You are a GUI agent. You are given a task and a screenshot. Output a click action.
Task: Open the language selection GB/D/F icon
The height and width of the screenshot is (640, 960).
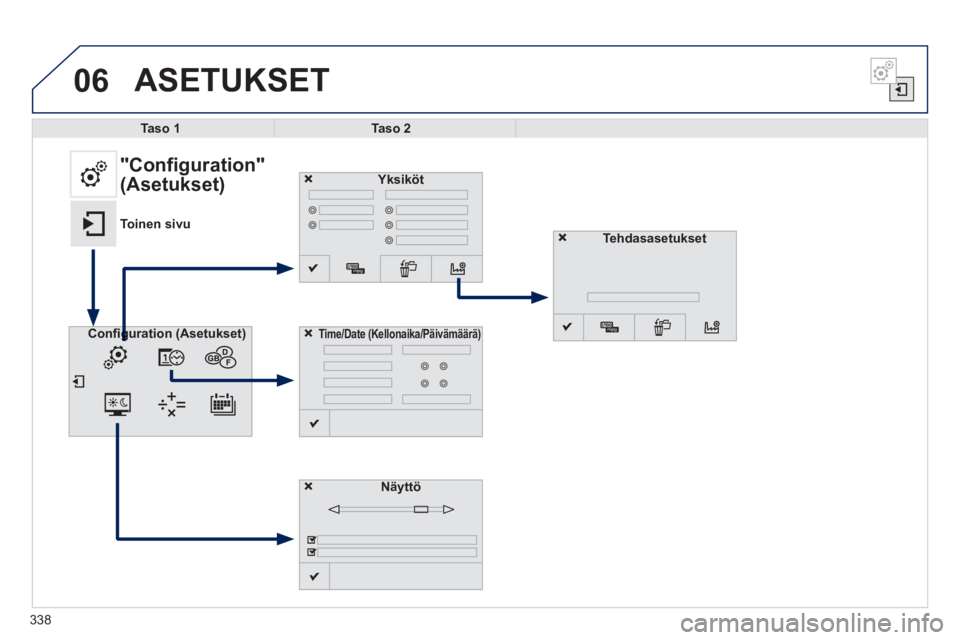[220, 358]
